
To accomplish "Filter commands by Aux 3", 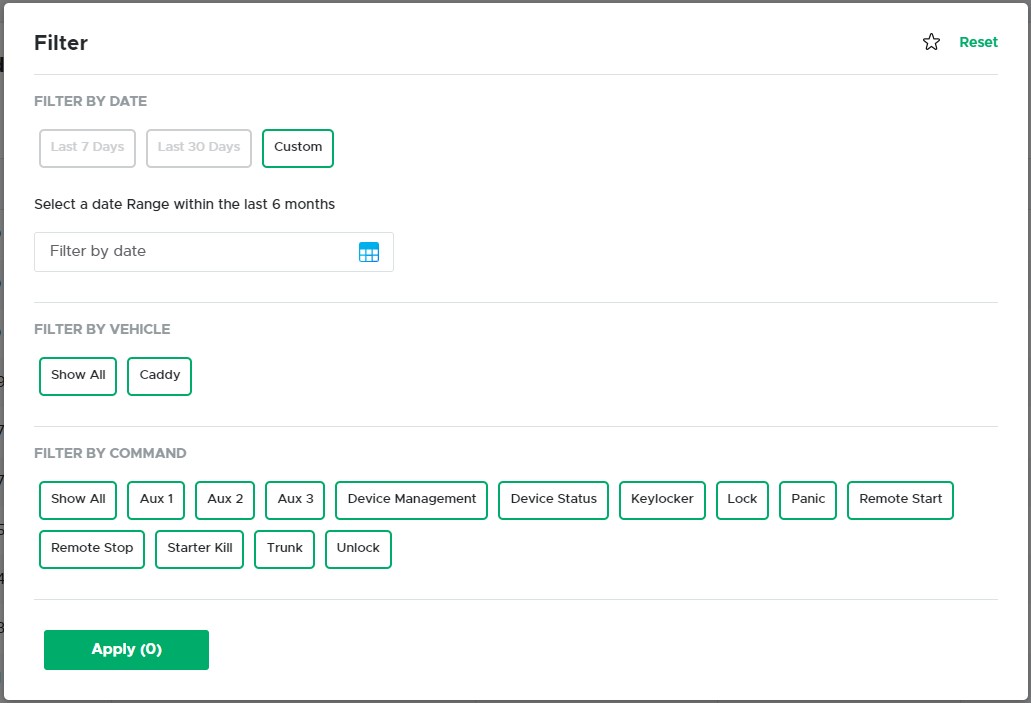I will (294, 500).
